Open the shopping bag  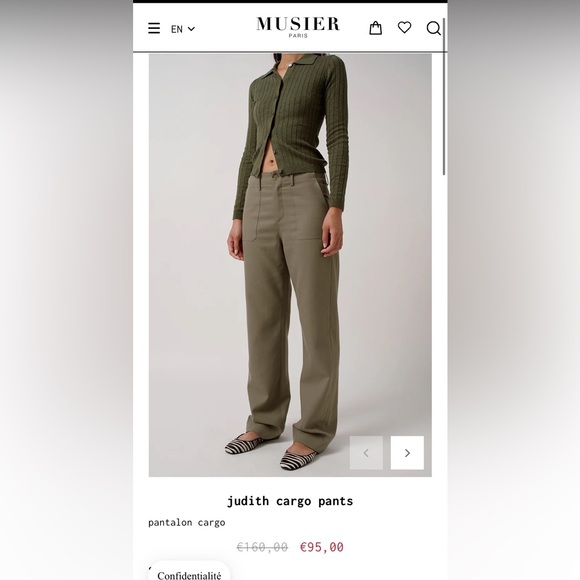click(x=375, y=28)
